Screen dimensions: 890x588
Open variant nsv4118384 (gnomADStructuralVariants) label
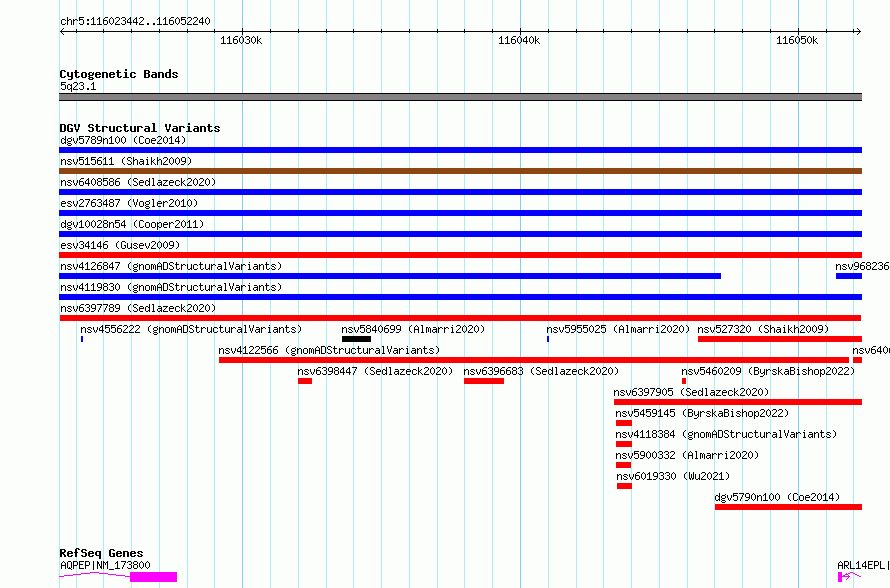(726, 434)
